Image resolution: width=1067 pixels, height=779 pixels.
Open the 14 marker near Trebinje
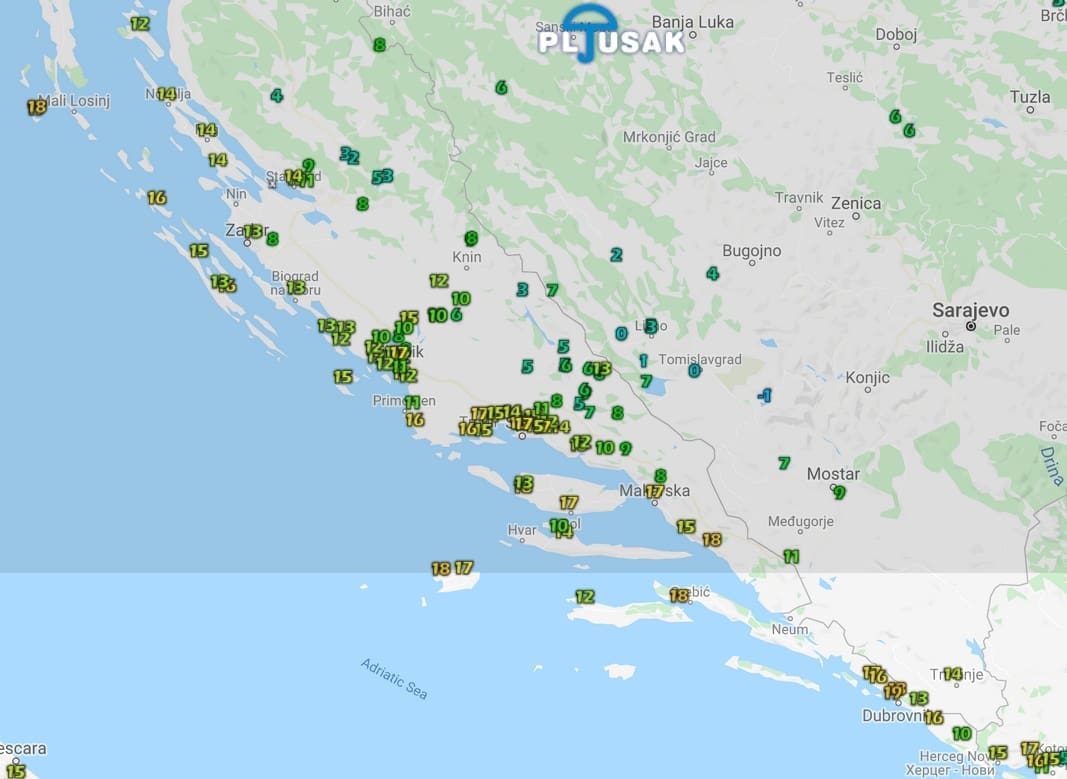point(952,674)
